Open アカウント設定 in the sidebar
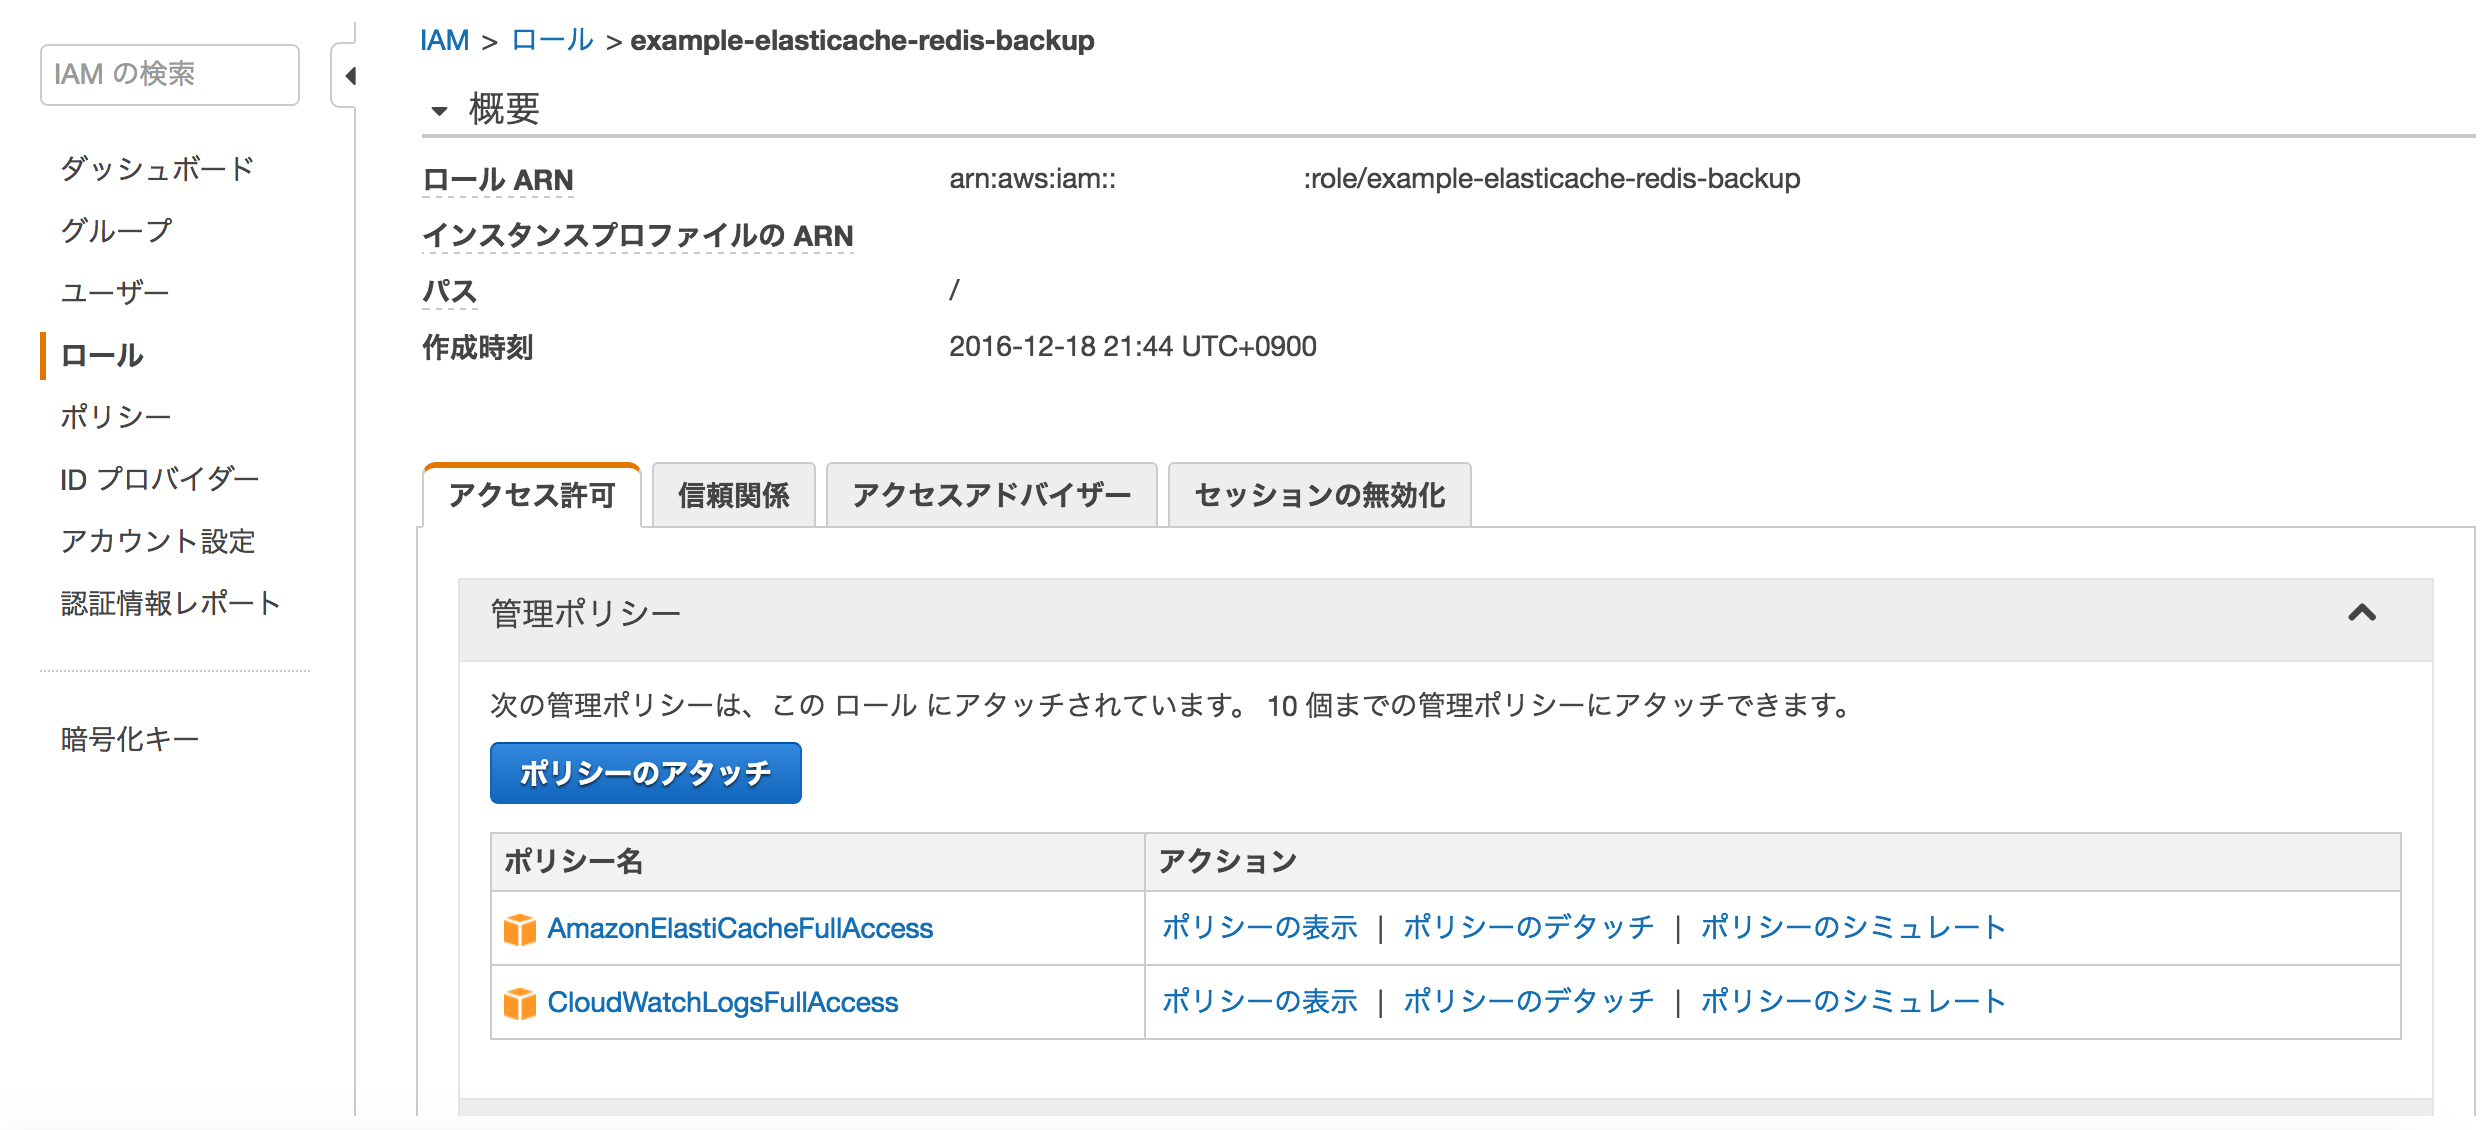This screenshot has height=1130, width=2488. (x=158, y=541)
